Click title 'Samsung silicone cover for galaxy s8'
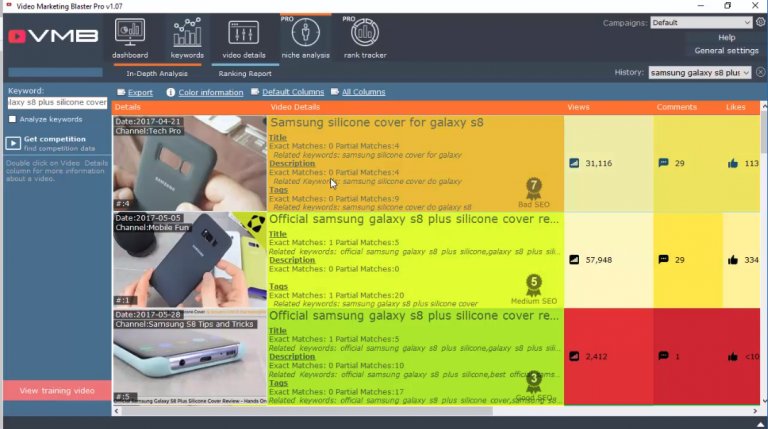The width and height of the screenshot is (768, 429). coord(377,122)
